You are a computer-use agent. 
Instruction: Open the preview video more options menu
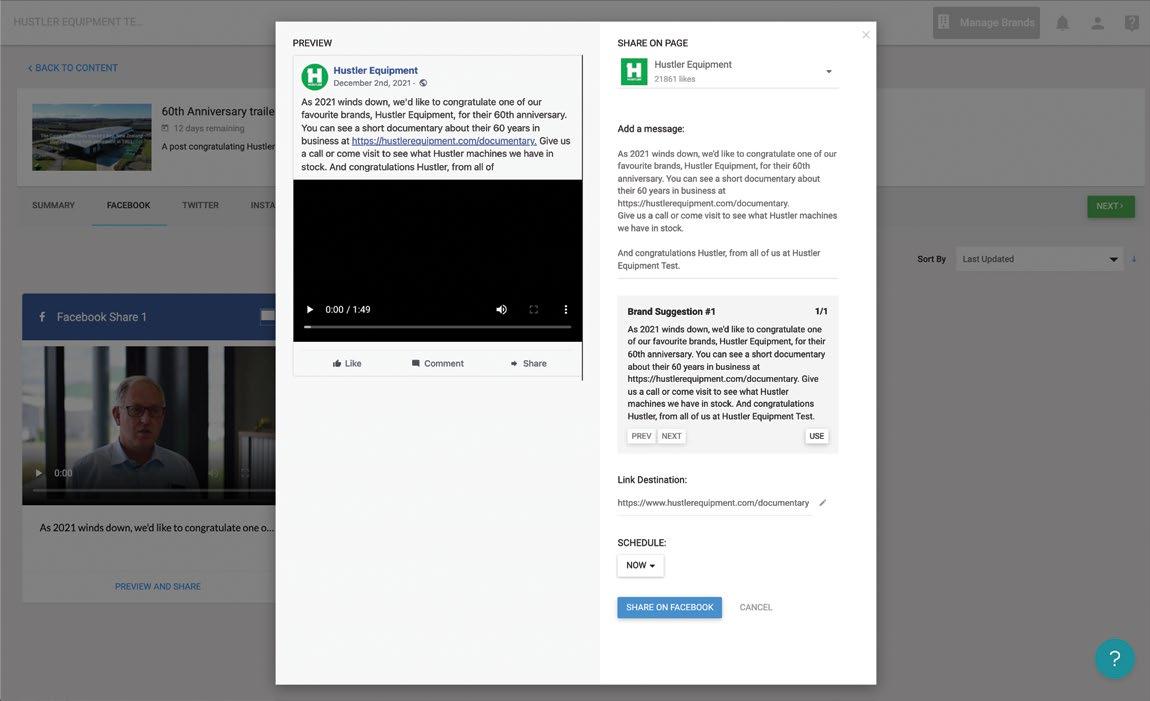coord(565,309)
